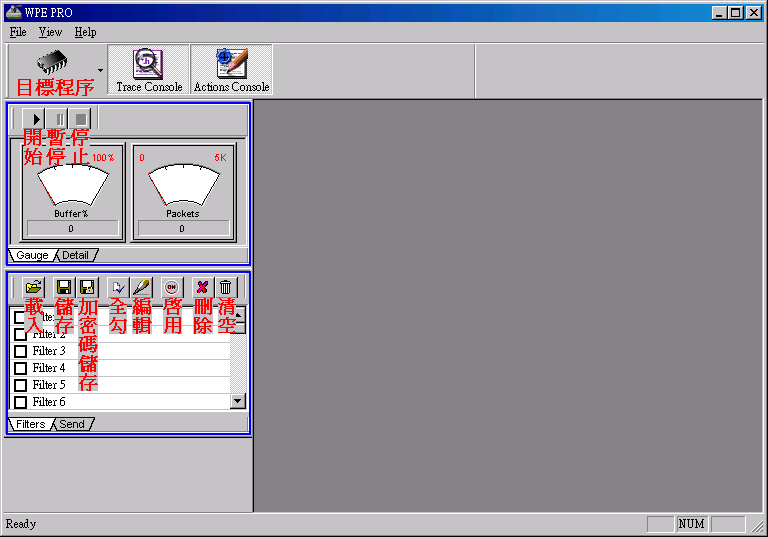Minimize the WPE PRO window

pyautogui.click(x=719, y=13)
